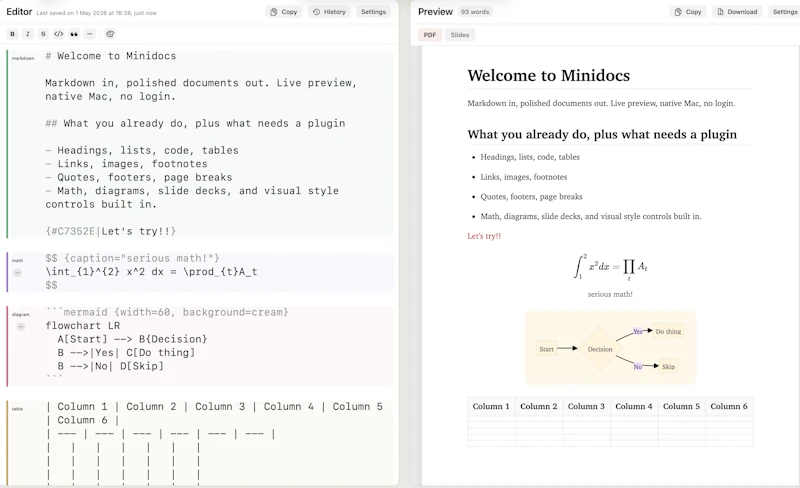The height and width of the screenshot is (488, 800).
Task: Click the 'flowchart LR' line in the editor
Action: pyautogui.click(x=83, y=326)
